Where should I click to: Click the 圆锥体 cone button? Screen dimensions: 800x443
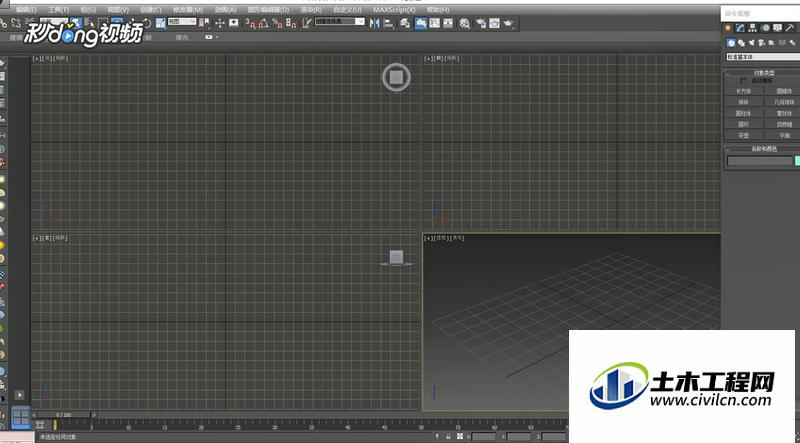784,91
